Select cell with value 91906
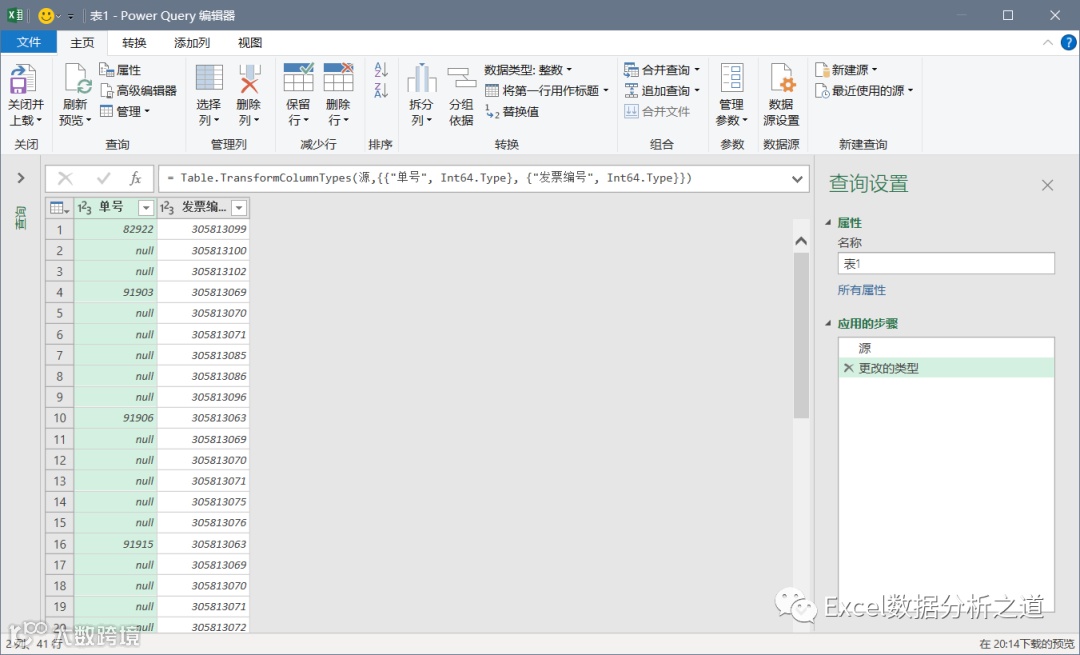 tap(116, 418)
